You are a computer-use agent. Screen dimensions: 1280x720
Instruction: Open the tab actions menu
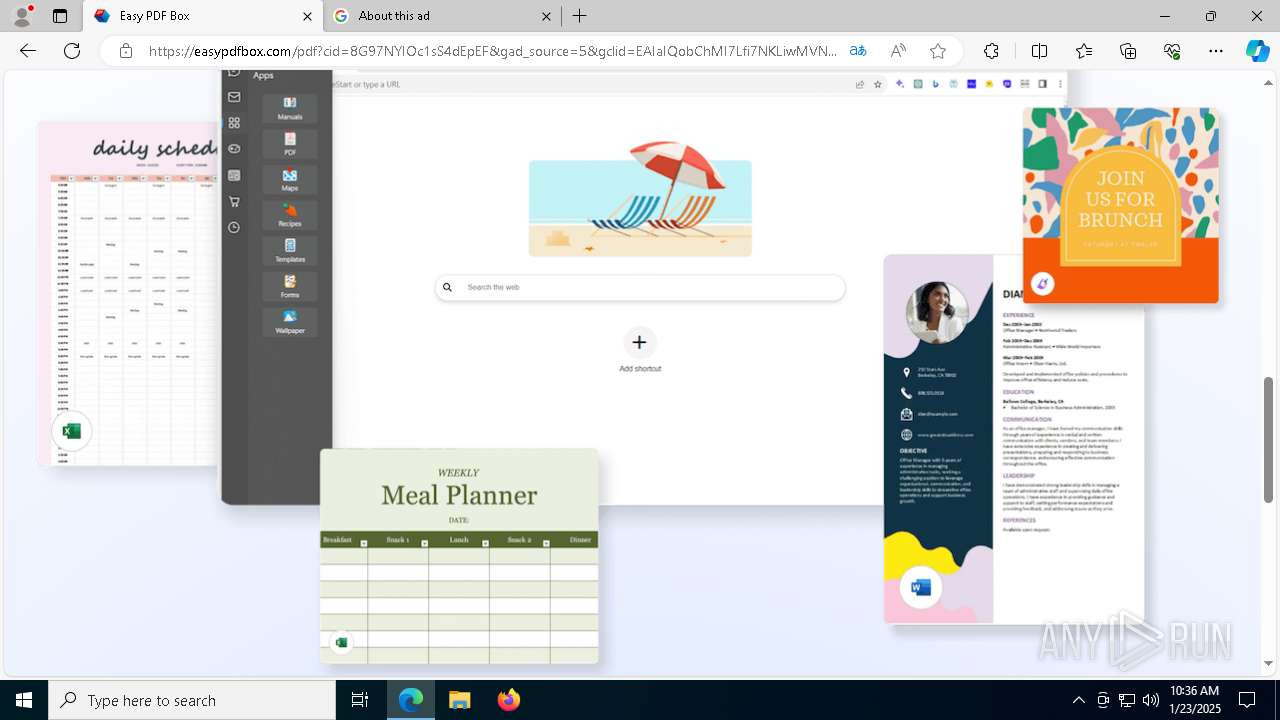[60, 16]
